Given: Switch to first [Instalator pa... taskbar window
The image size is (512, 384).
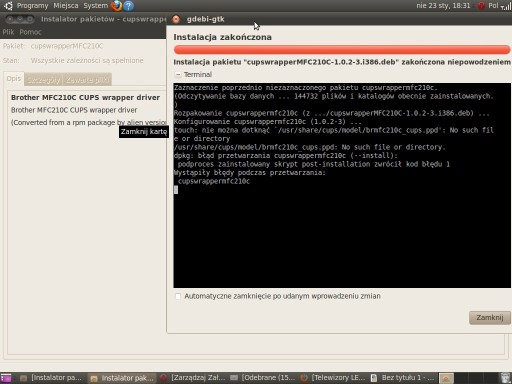Looking at the screenshot, I should (51, 378).
